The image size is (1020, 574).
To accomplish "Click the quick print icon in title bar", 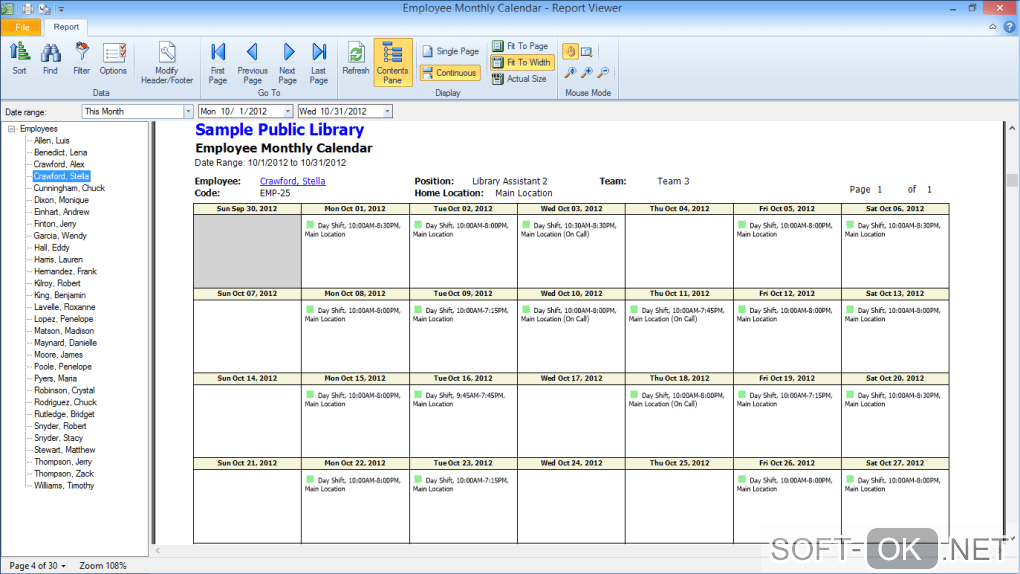I will [28, 9].
